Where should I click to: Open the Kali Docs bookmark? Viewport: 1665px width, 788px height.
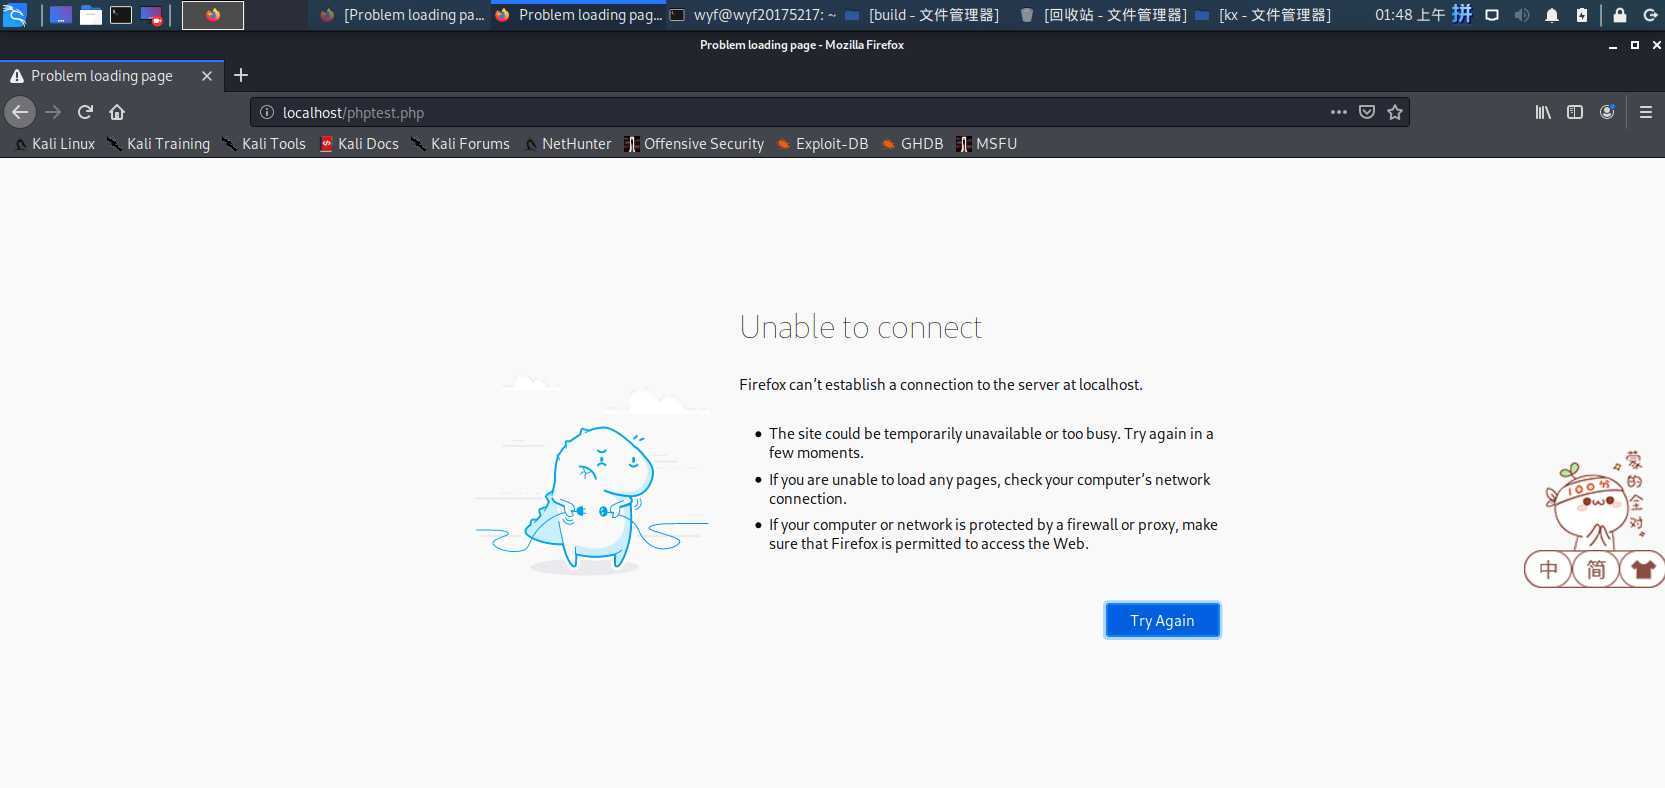[359, 144]
